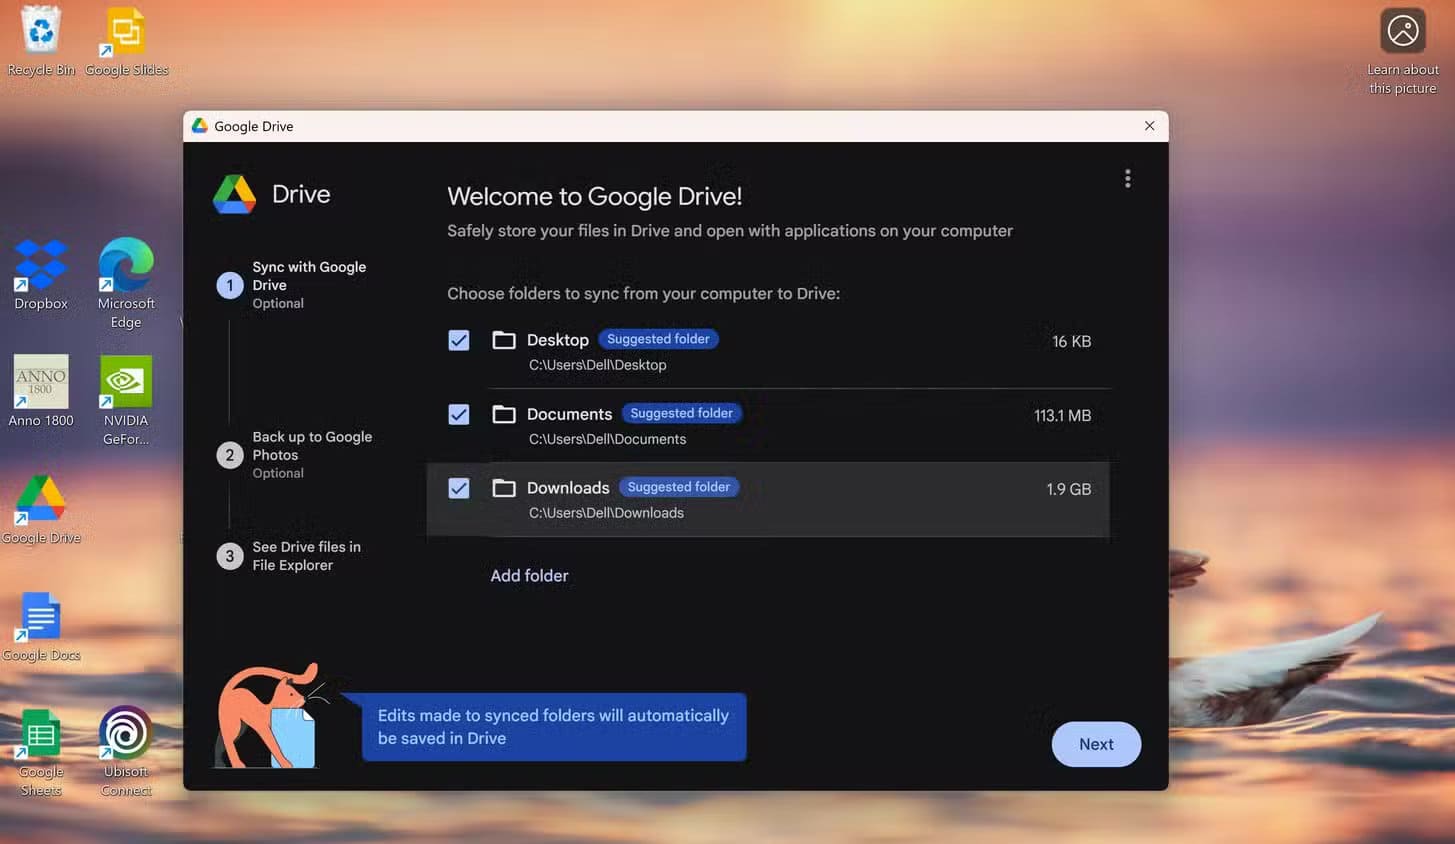This screenshot has height=844, width=1455.
Task: Open the Anno 1800 game shortcut
Action: (41, 383)
